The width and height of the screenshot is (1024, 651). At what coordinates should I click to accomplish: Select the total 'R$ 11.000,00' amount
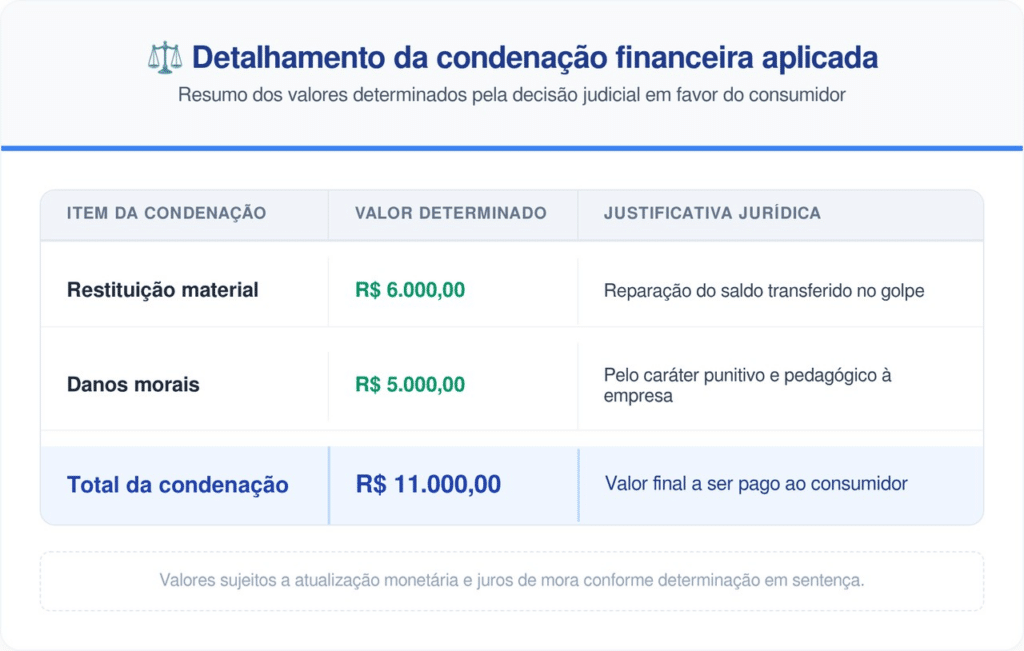coord(428,485)
